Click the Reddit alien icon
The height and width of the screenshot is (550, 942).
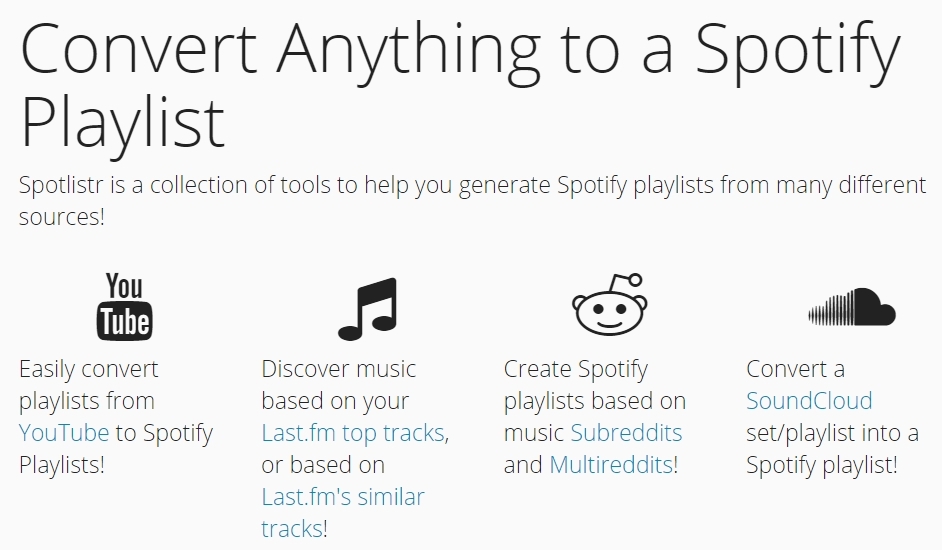[x=609, y=305]
